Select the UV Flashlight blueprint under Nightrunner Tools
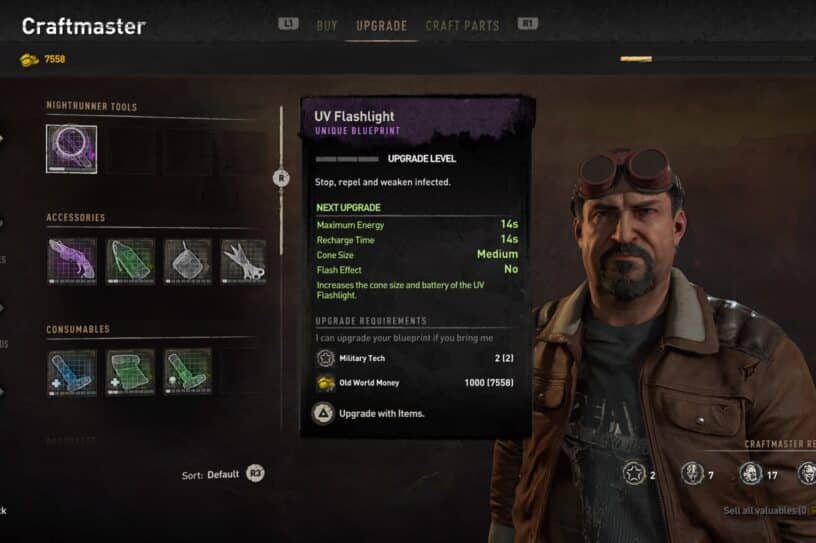The width and height of the screenshot is (816, 543). pyautogui.click(x=71, y=149)
